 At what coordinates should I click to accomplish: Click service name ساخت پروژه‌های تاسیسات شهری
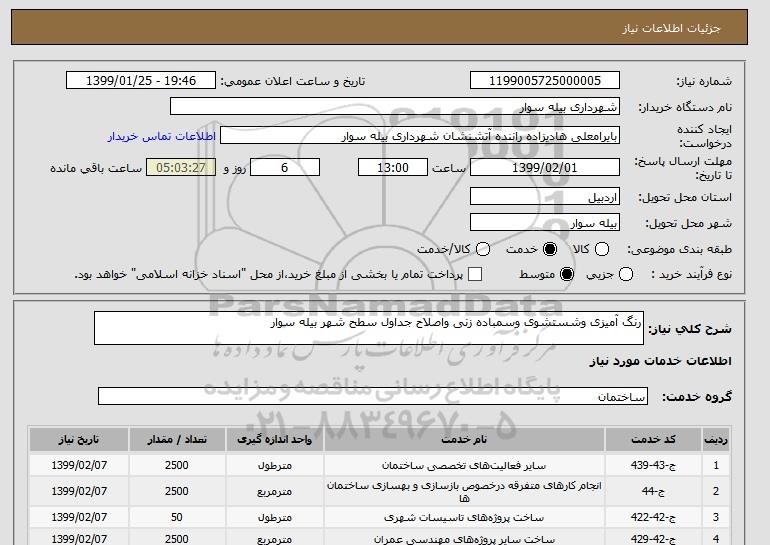[x=464, y=517]
